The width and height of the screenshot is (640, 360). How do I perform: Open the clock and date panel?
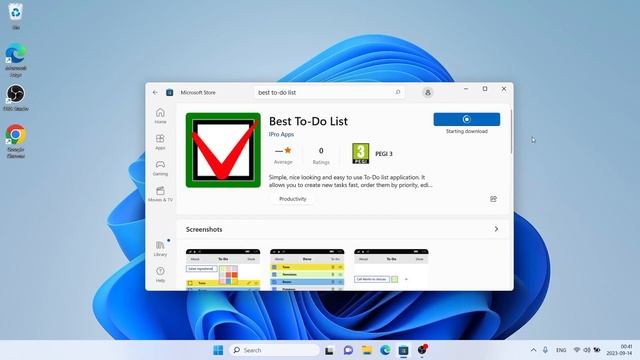pos(620,350)
